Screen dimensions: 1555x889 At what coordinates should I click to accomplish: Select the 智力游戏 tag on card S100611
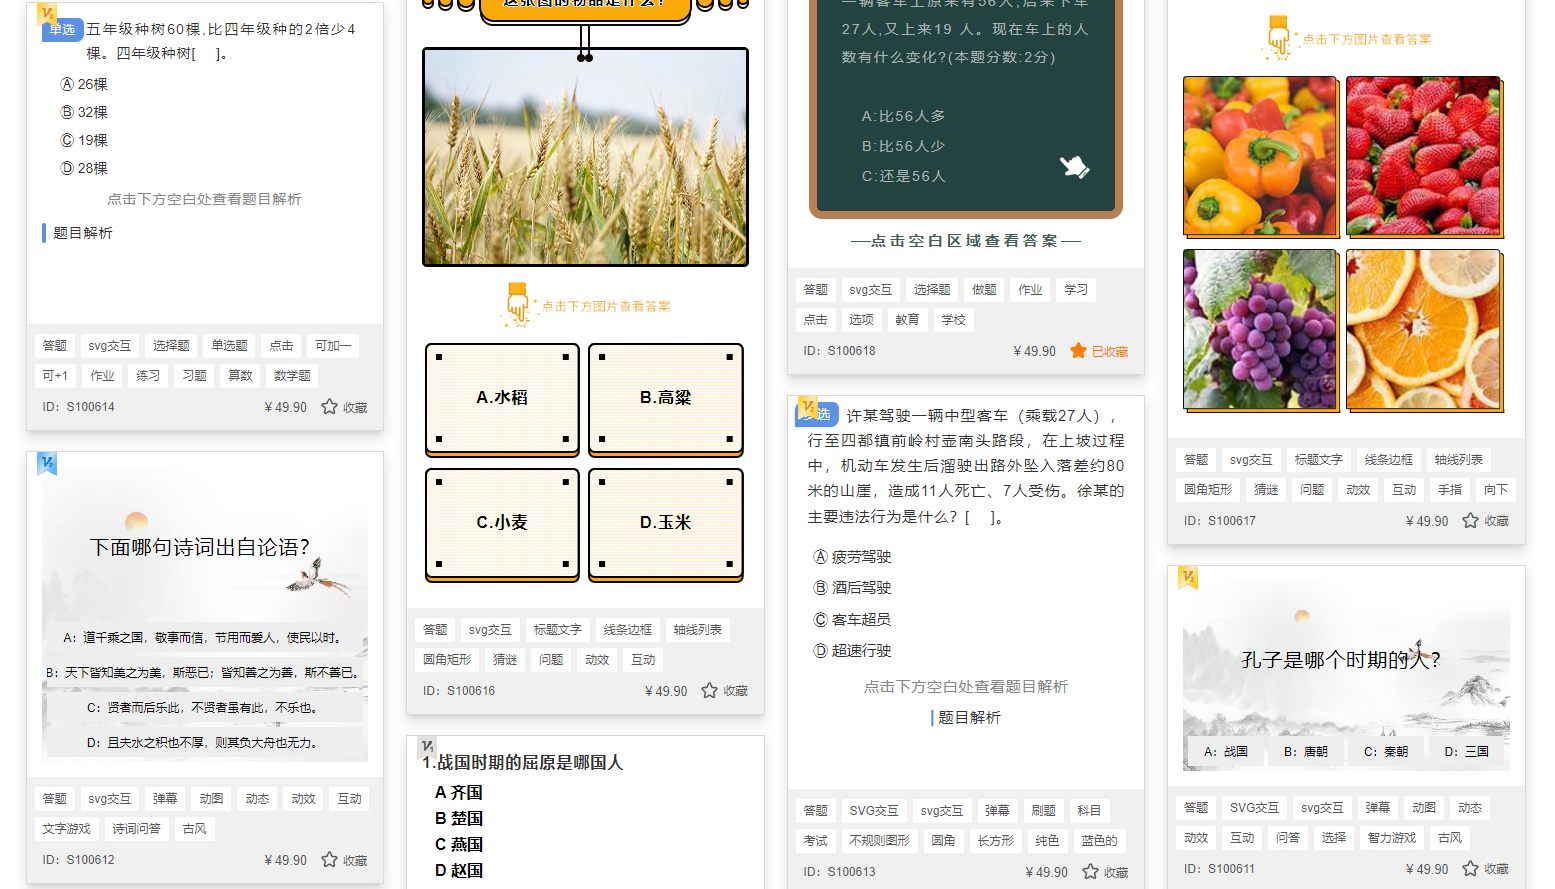tap(1390, 837)
